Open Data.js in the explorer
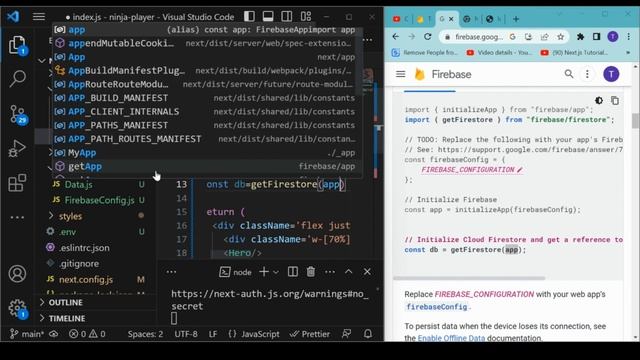This screenshot has height=360, width=640. [x=78, y=184]
